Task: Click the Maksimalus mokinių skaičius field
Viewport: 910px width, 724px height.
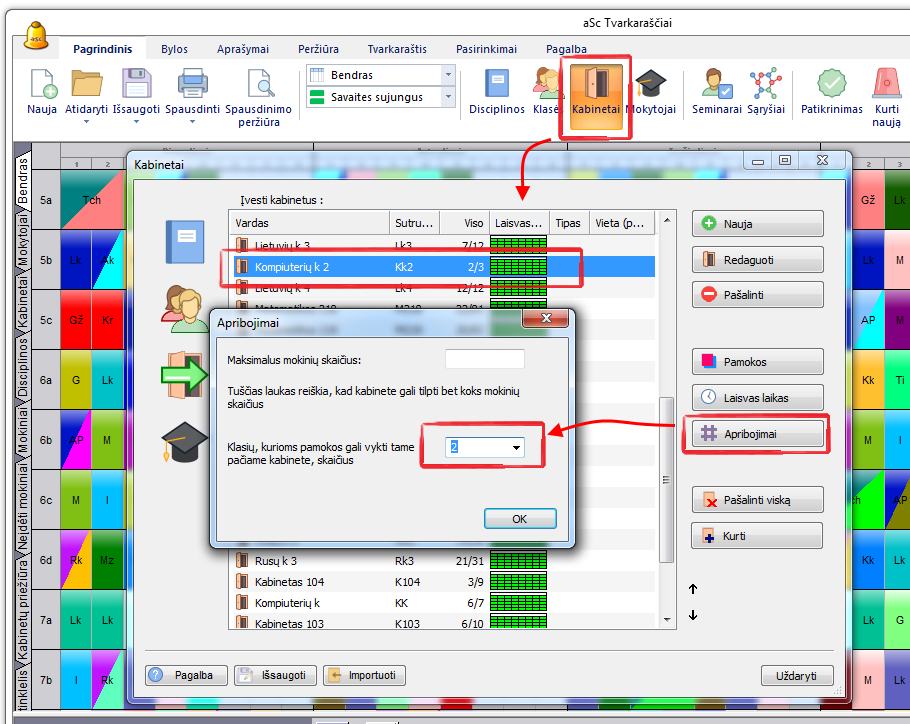Action: coord(484,359)
